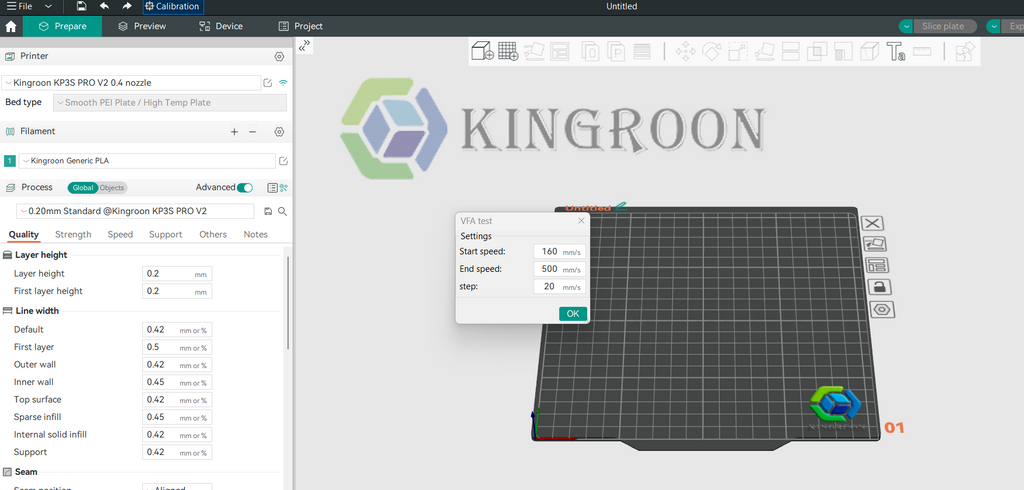Select the Mesh boolean tool
This screenshot has height=490, width=1024.
click(x=816, y=52)
